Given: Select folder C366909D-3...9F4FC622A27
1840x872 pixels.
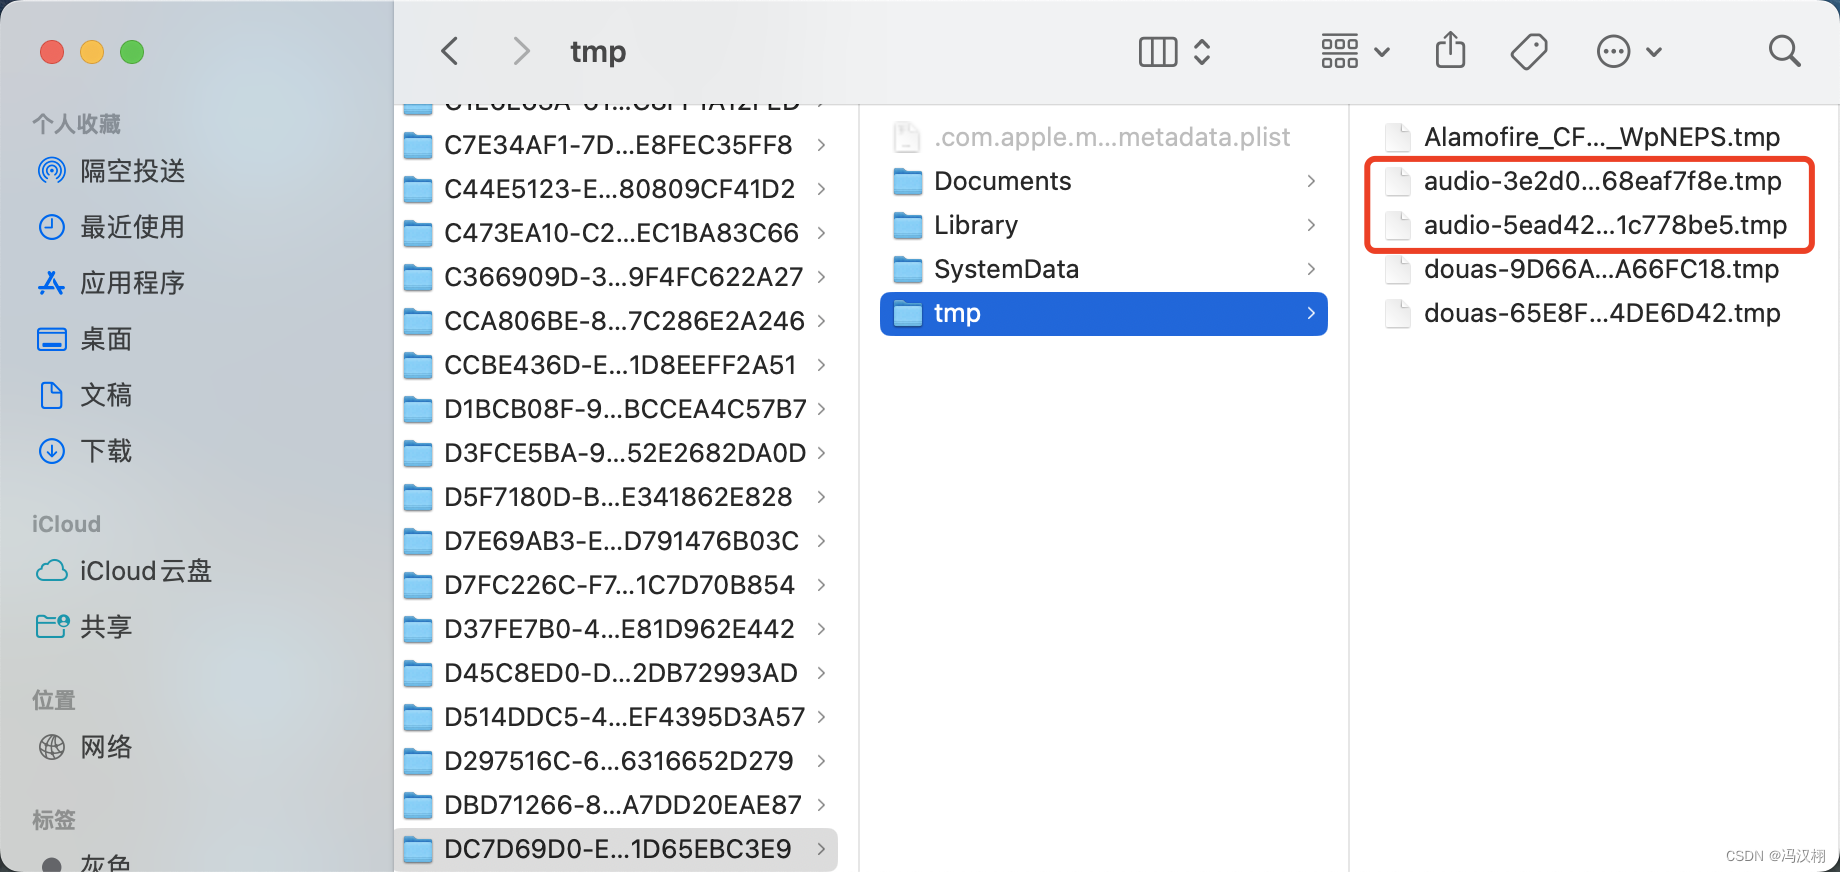Looking at the screenshot, I should pos(616,277).
